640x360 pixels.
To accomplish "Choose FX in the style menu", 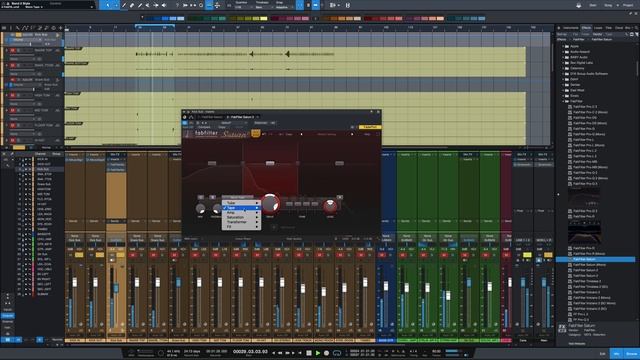I will click(x=241, y=227).
